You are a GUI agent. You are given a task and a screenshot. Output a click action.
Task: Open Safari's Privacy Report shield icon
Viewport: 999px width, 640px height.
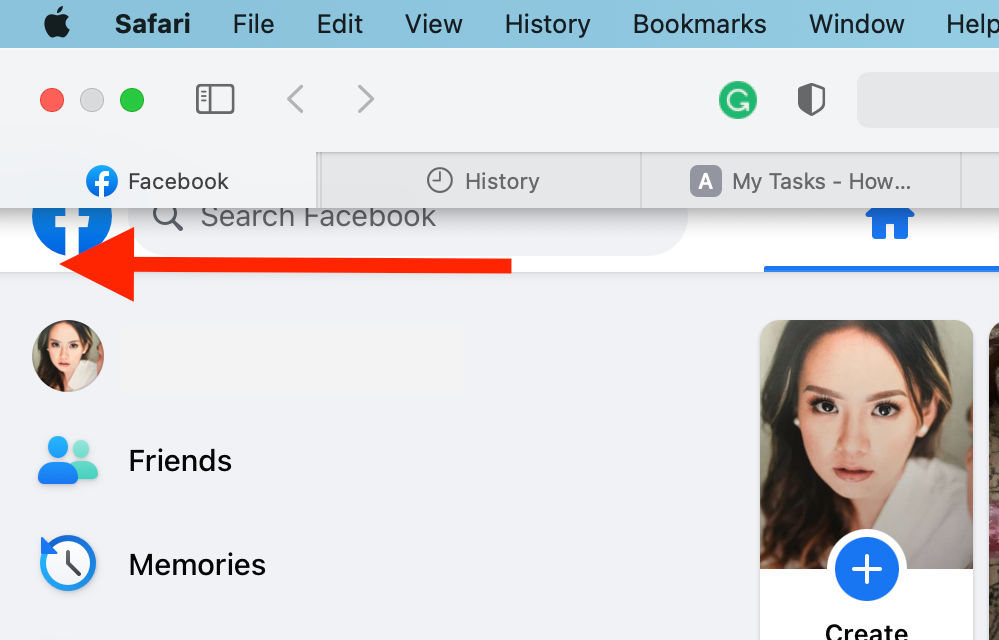811,99
